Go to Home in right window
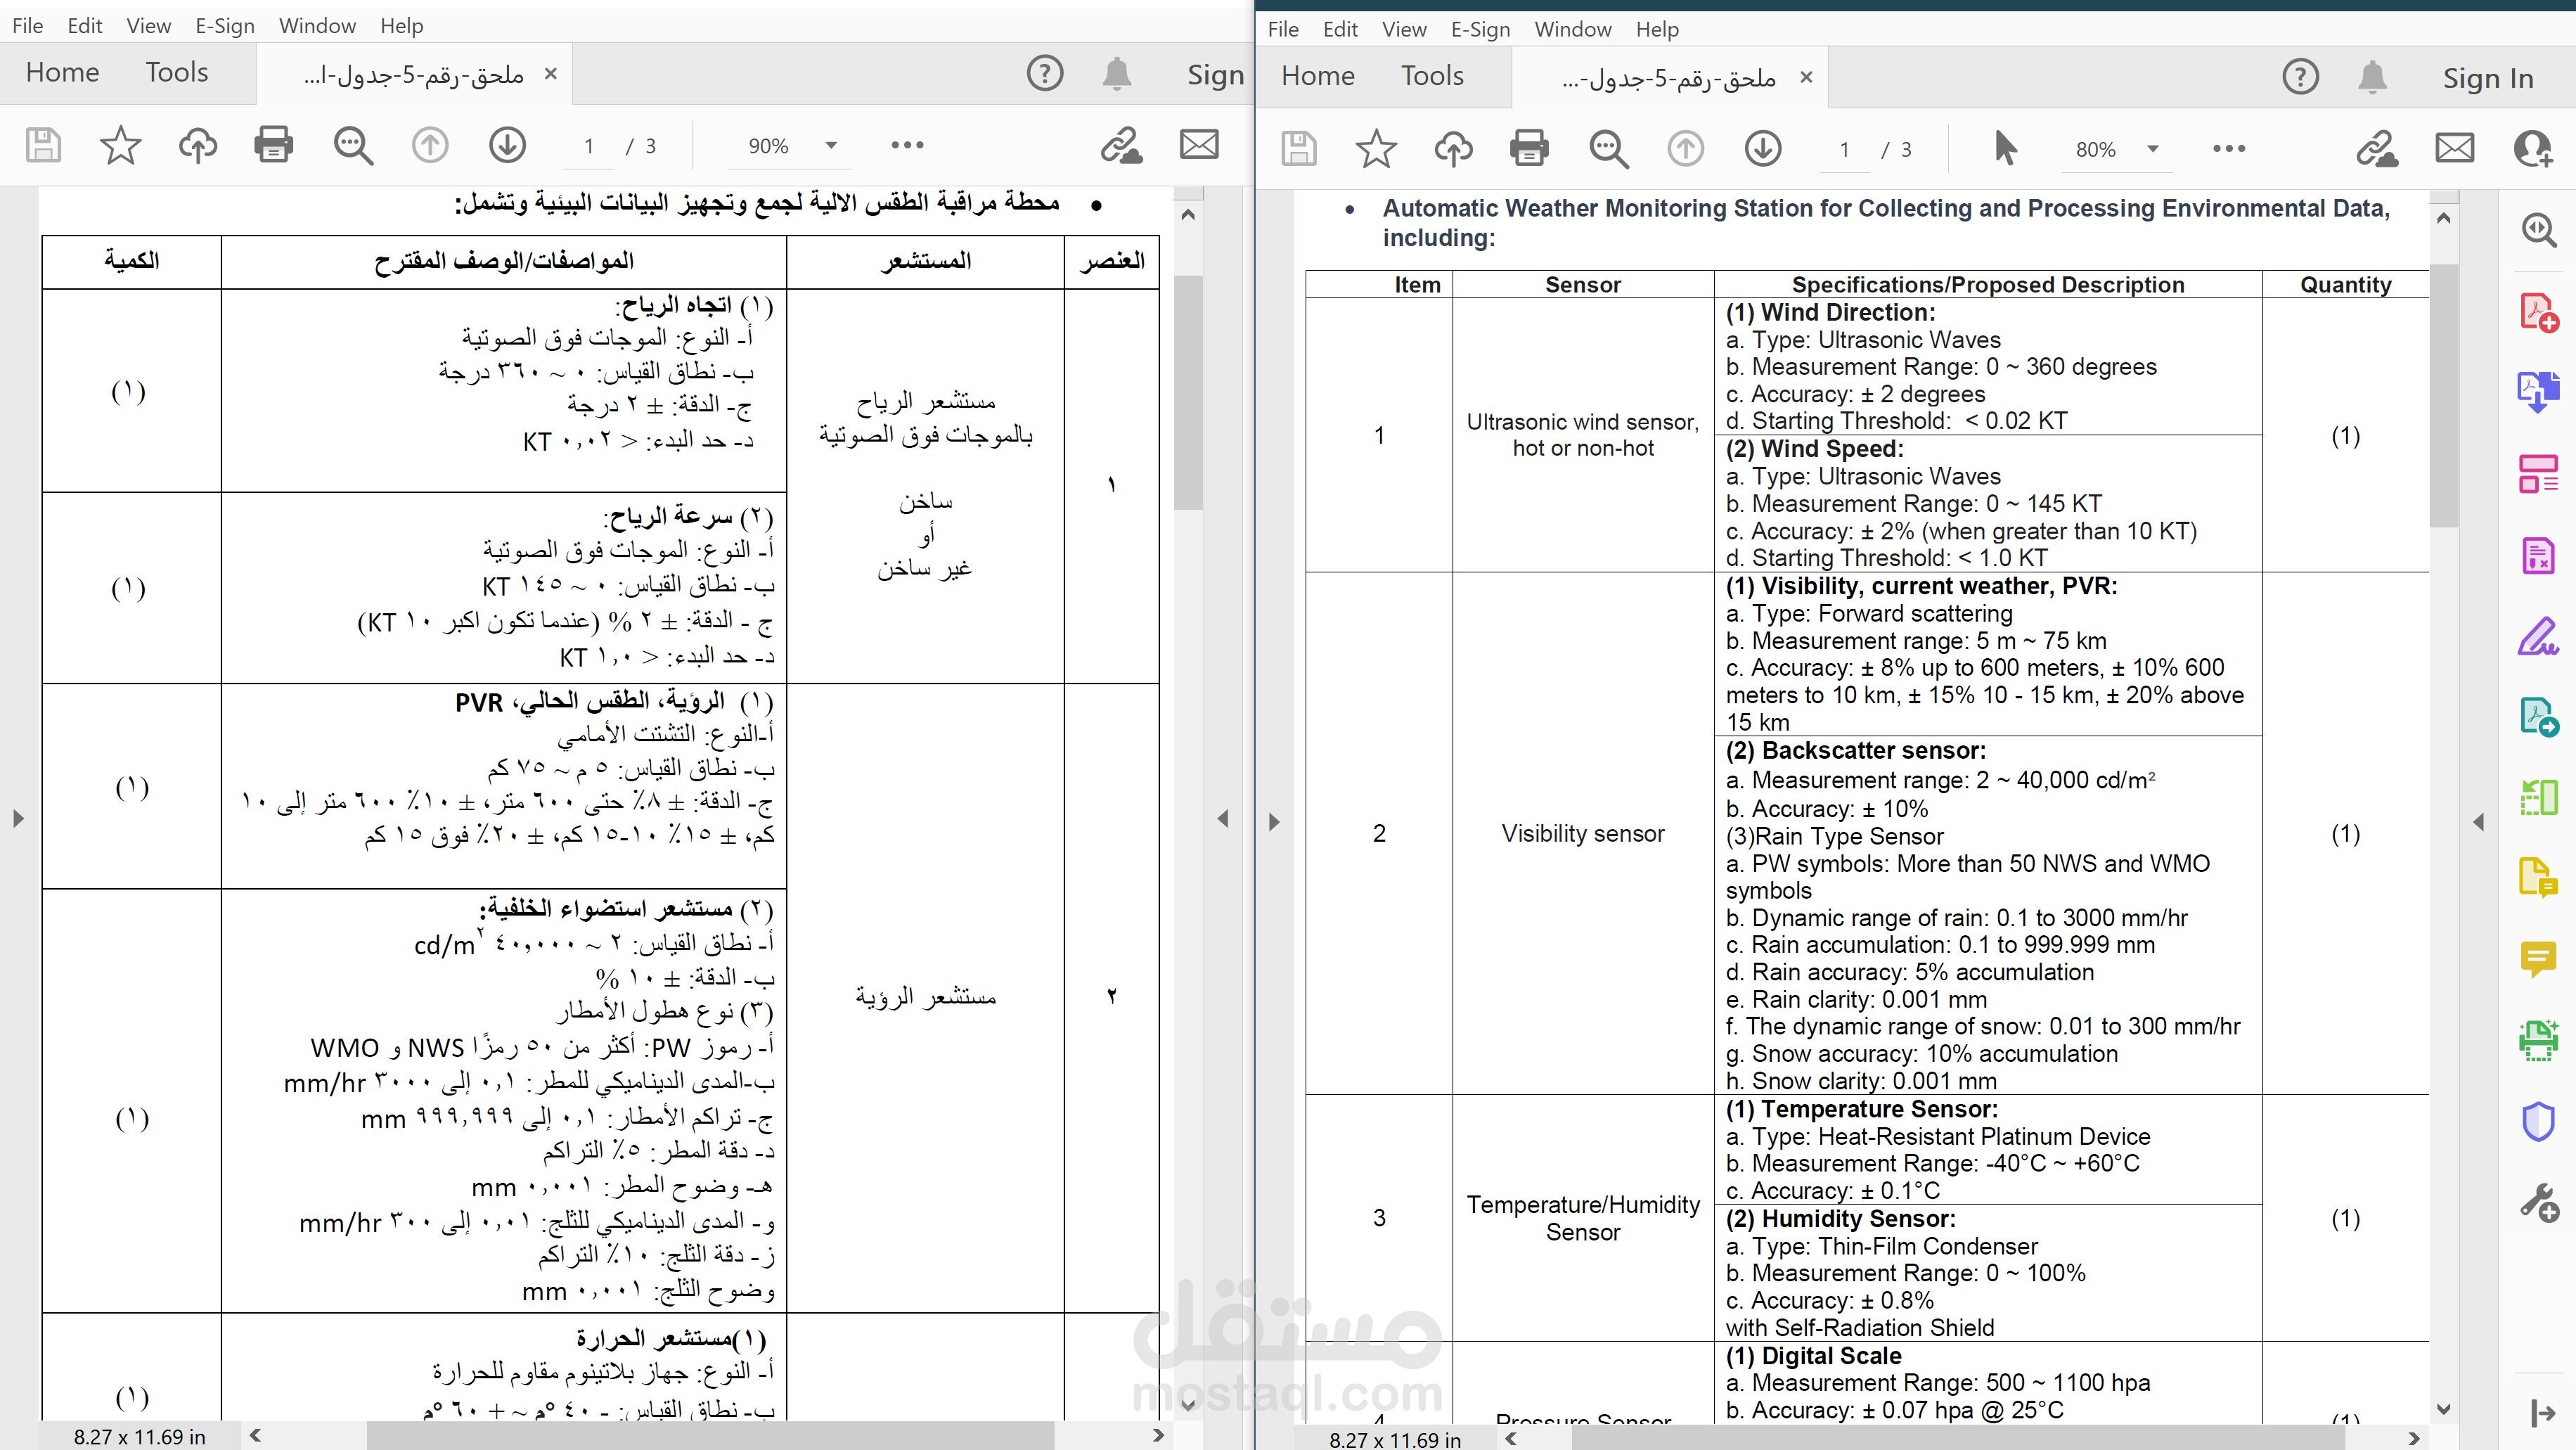The width and height of the screenshot is (2576, 1450). coord(1317,76)
